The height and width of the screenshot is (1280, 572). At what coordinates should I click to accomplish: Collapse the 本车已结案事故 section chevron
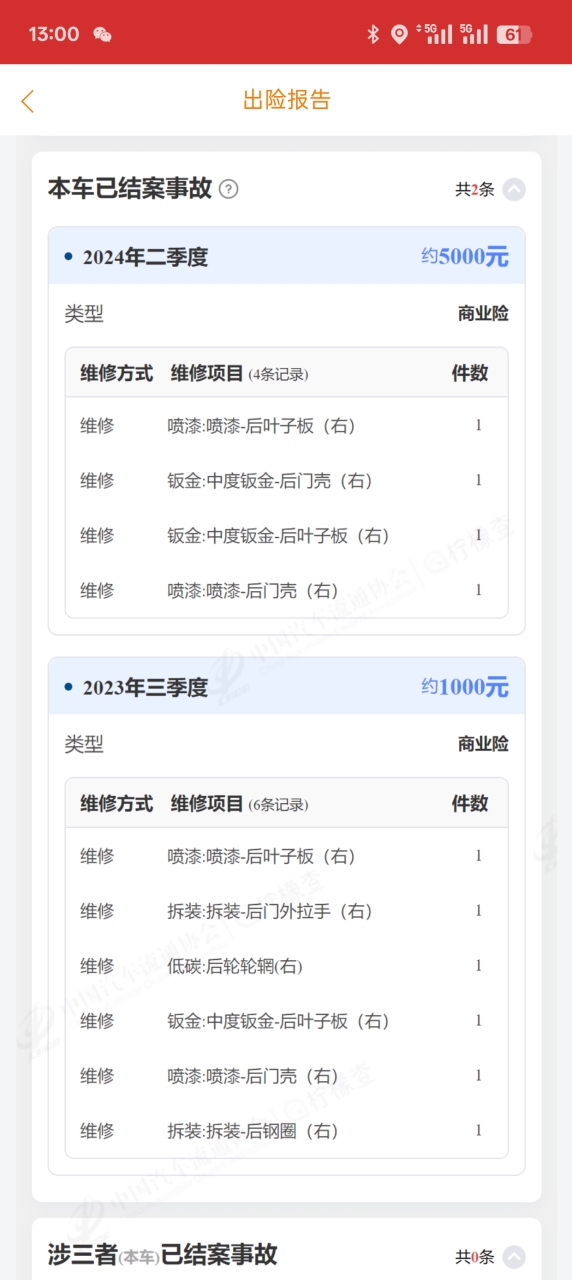click(x=514, y=189)
